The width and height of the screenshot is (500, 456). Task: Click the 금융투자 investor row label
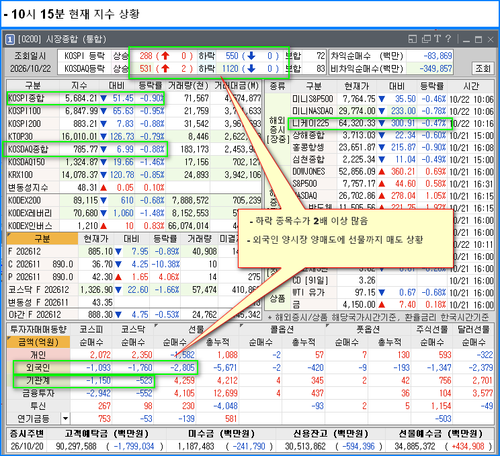[x=38, y=393]
